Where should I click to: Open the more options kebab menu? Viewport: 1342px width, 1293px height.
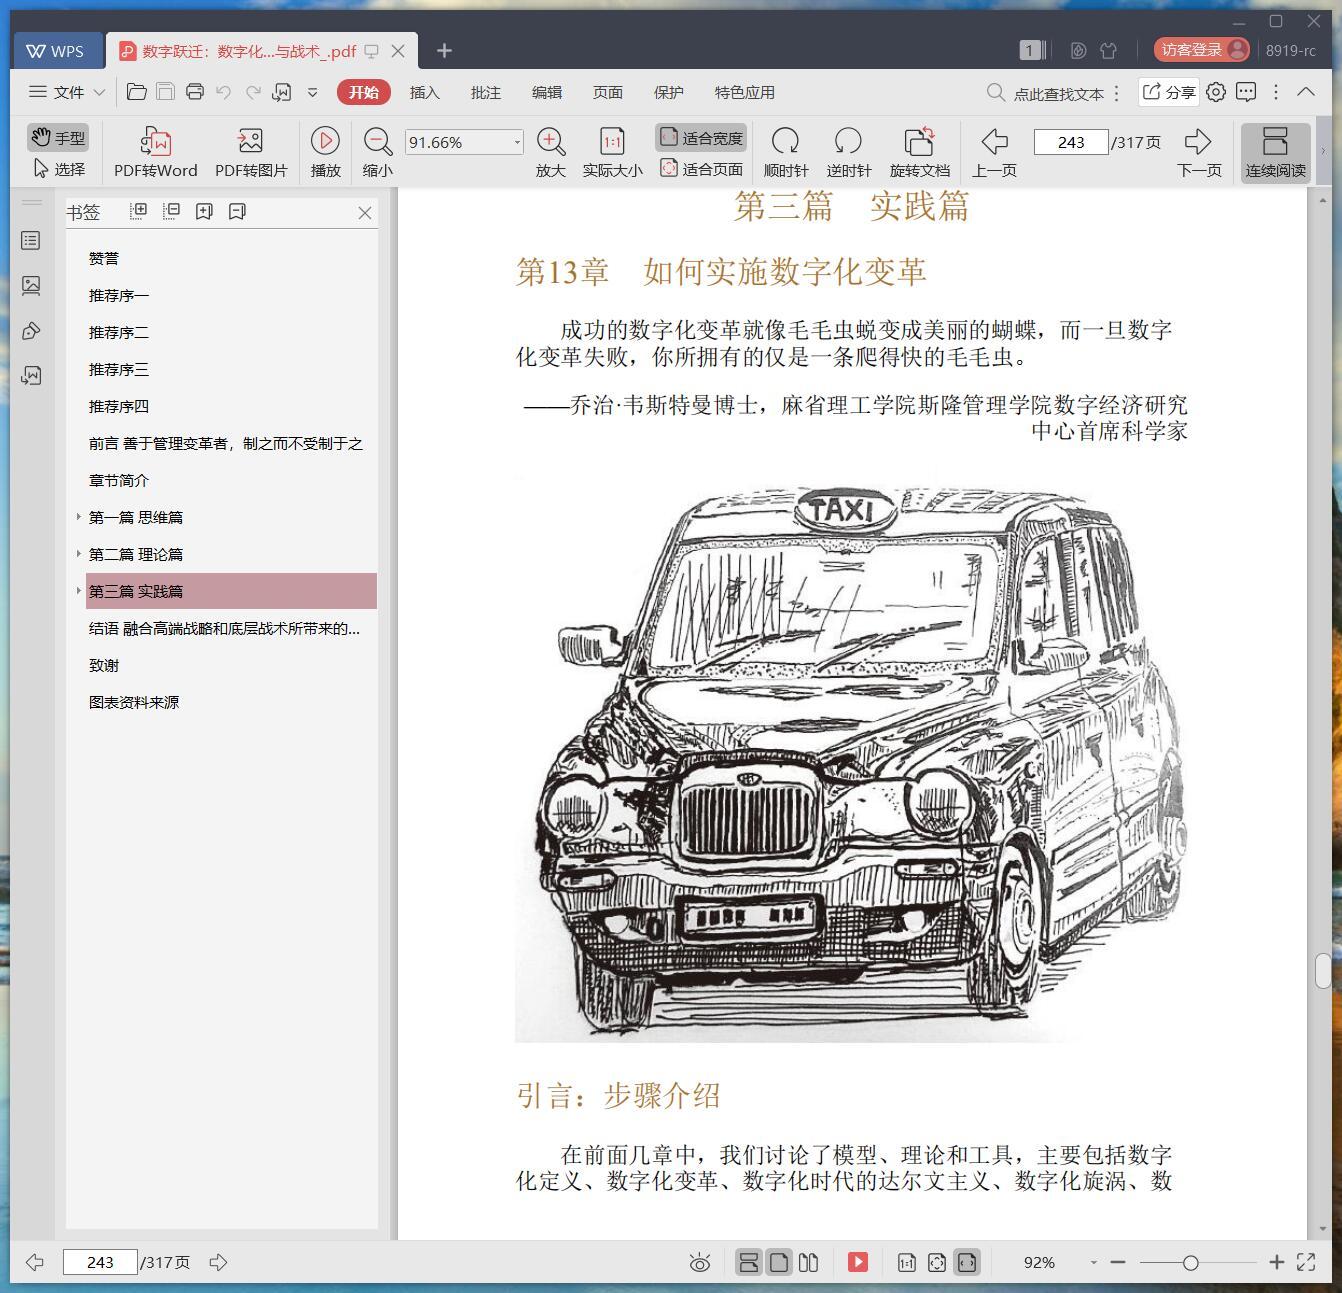[1276, 92]
